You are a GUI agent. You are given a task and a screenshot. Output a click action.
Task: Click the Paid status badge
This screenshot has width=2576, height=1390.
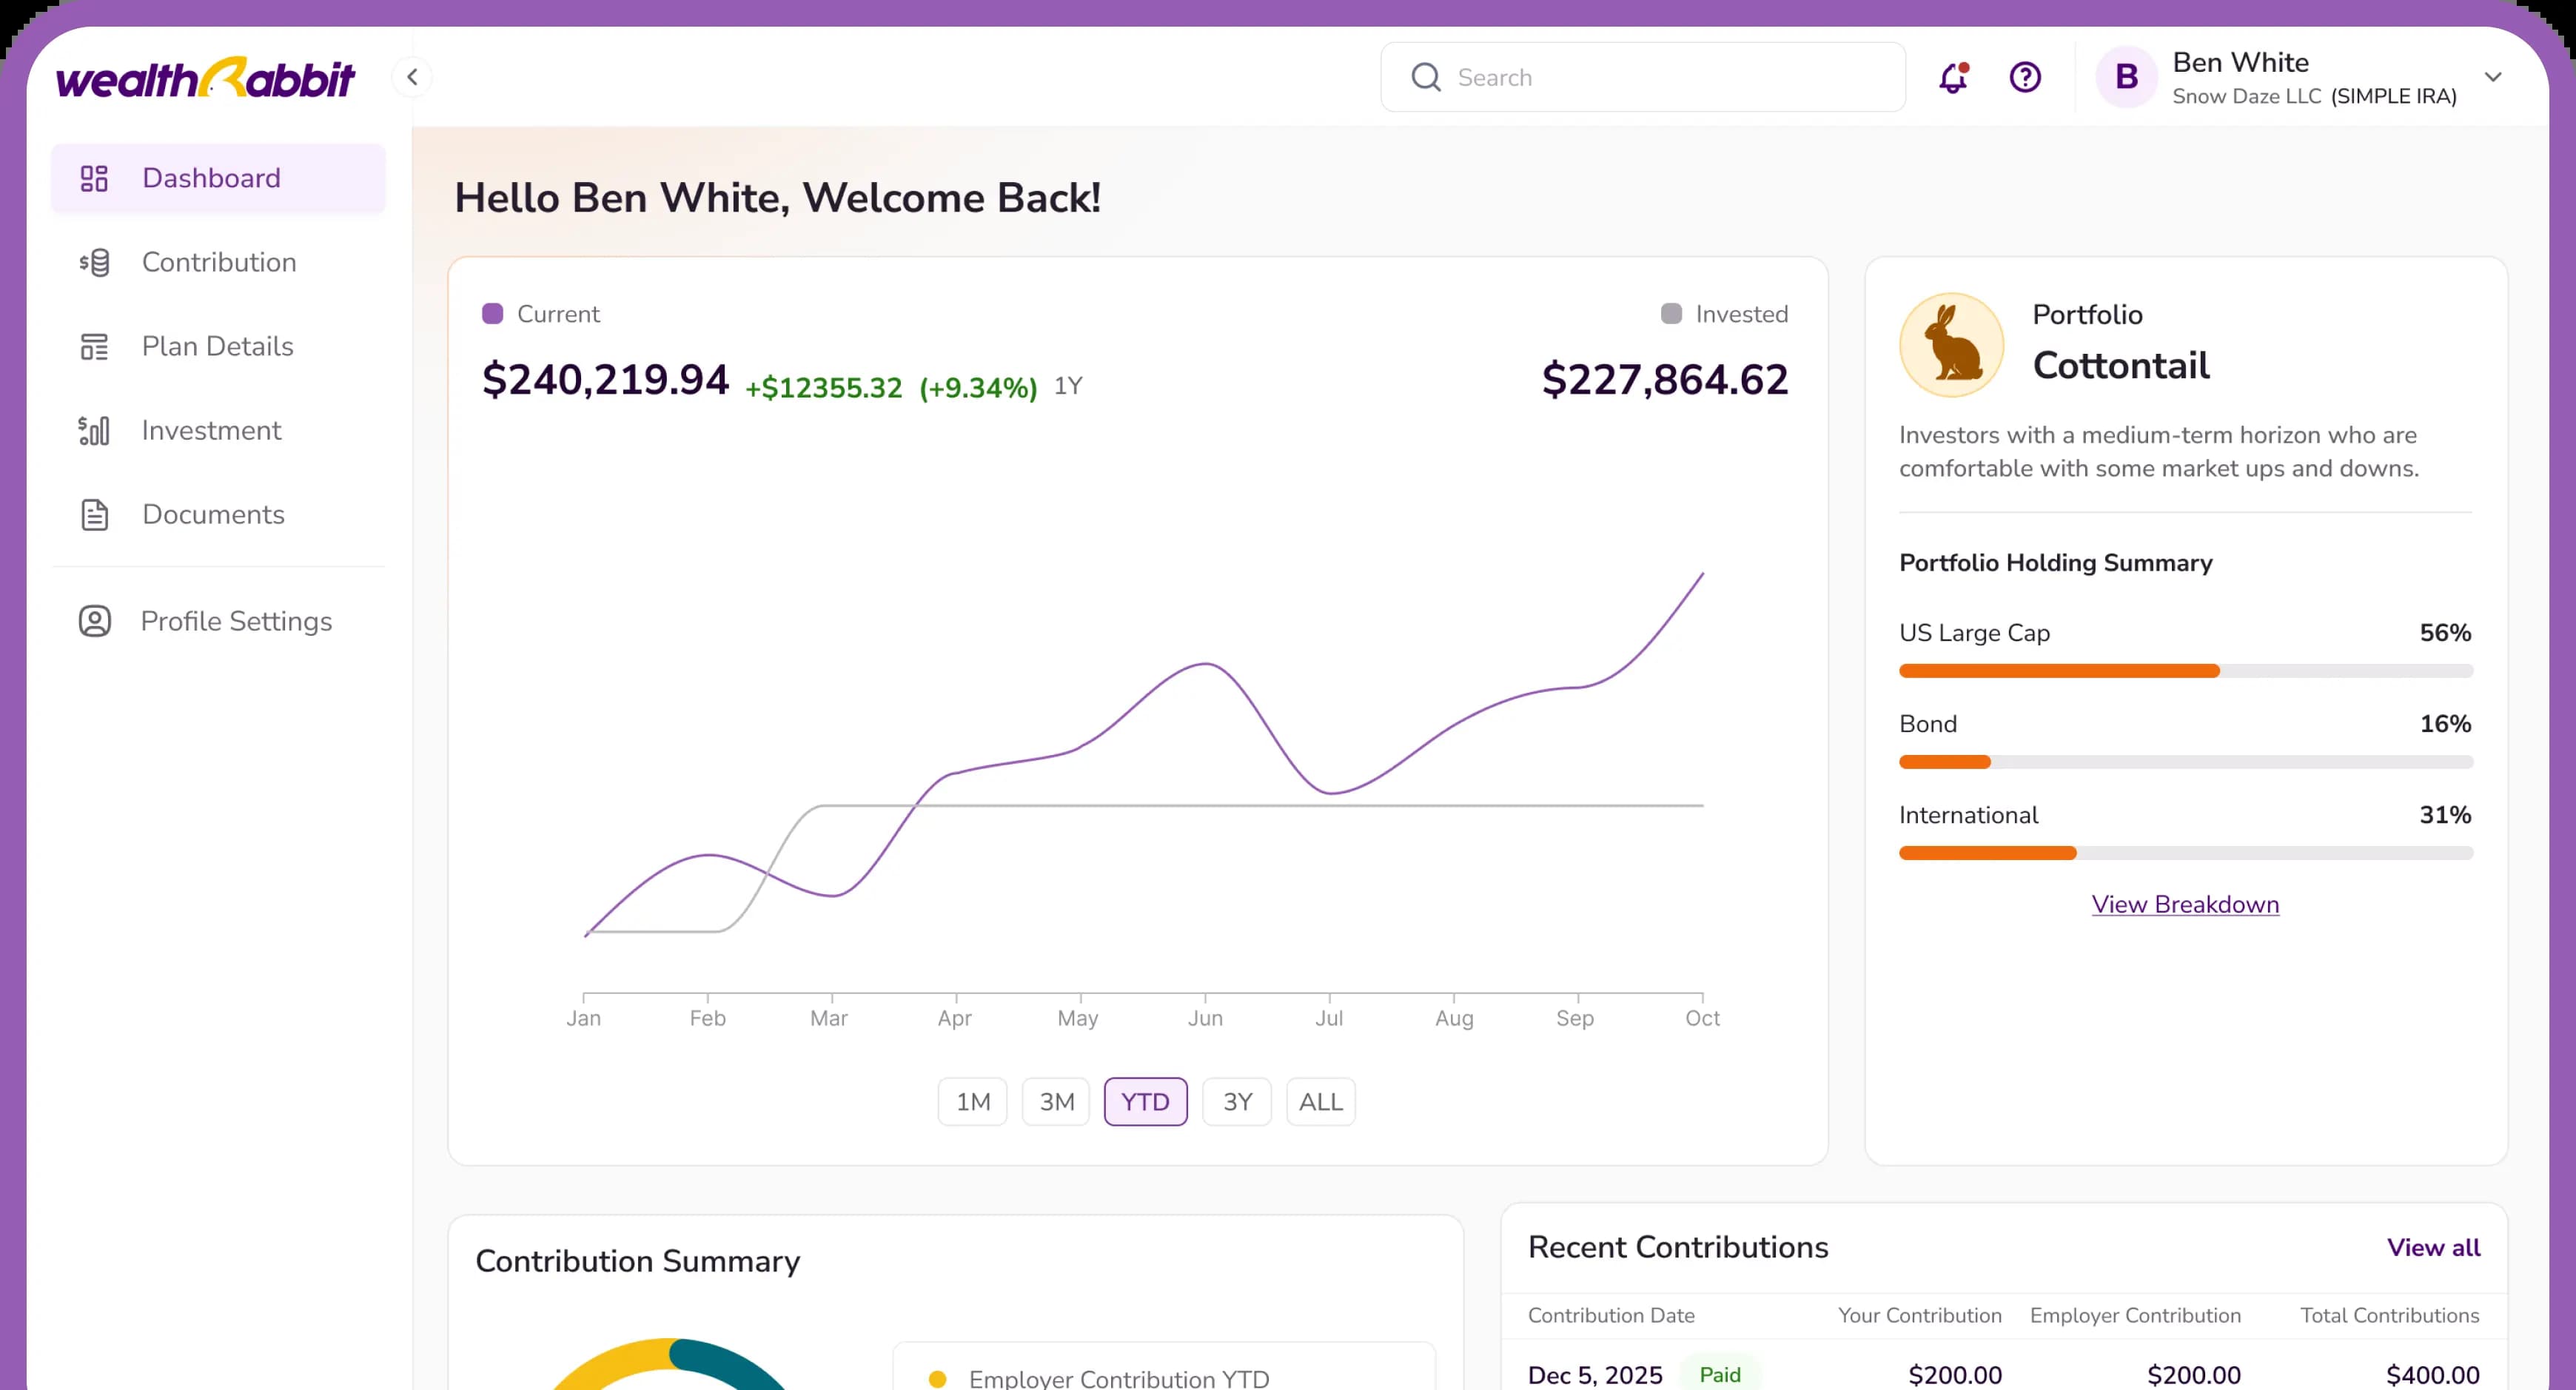[x=1720, y=1375]
